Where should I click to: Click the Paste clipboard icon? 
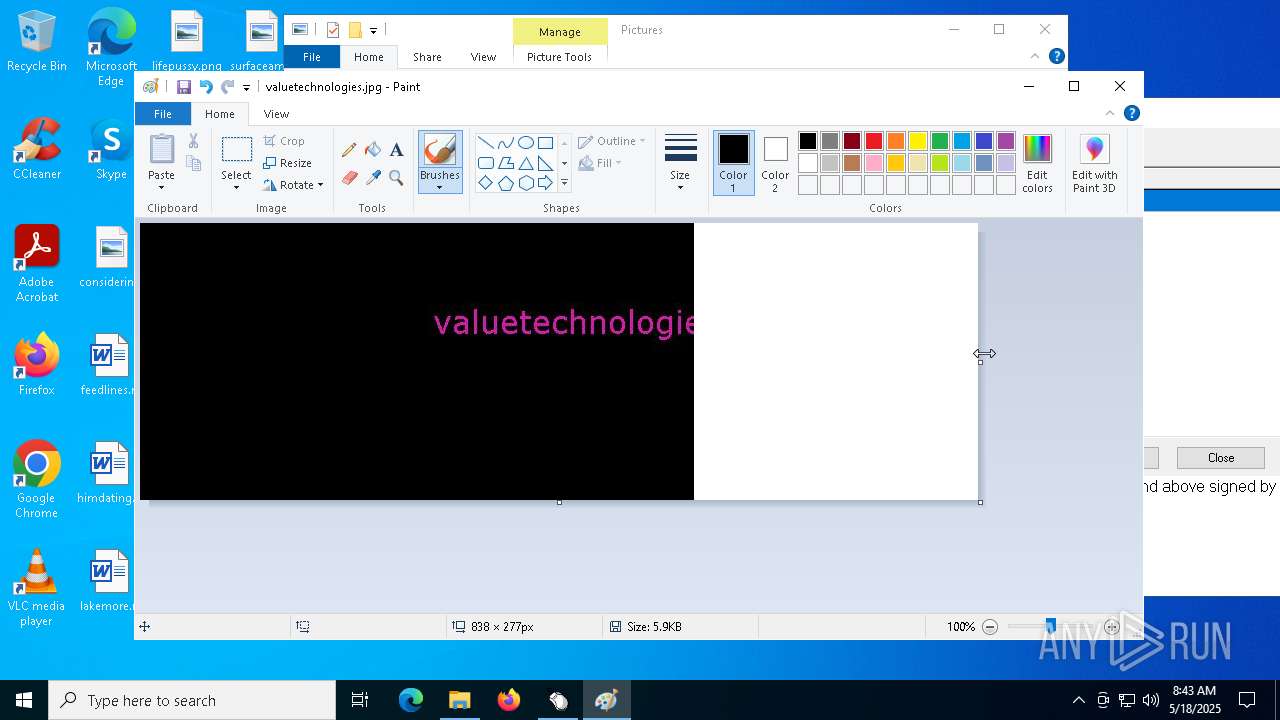coord(161,150)
